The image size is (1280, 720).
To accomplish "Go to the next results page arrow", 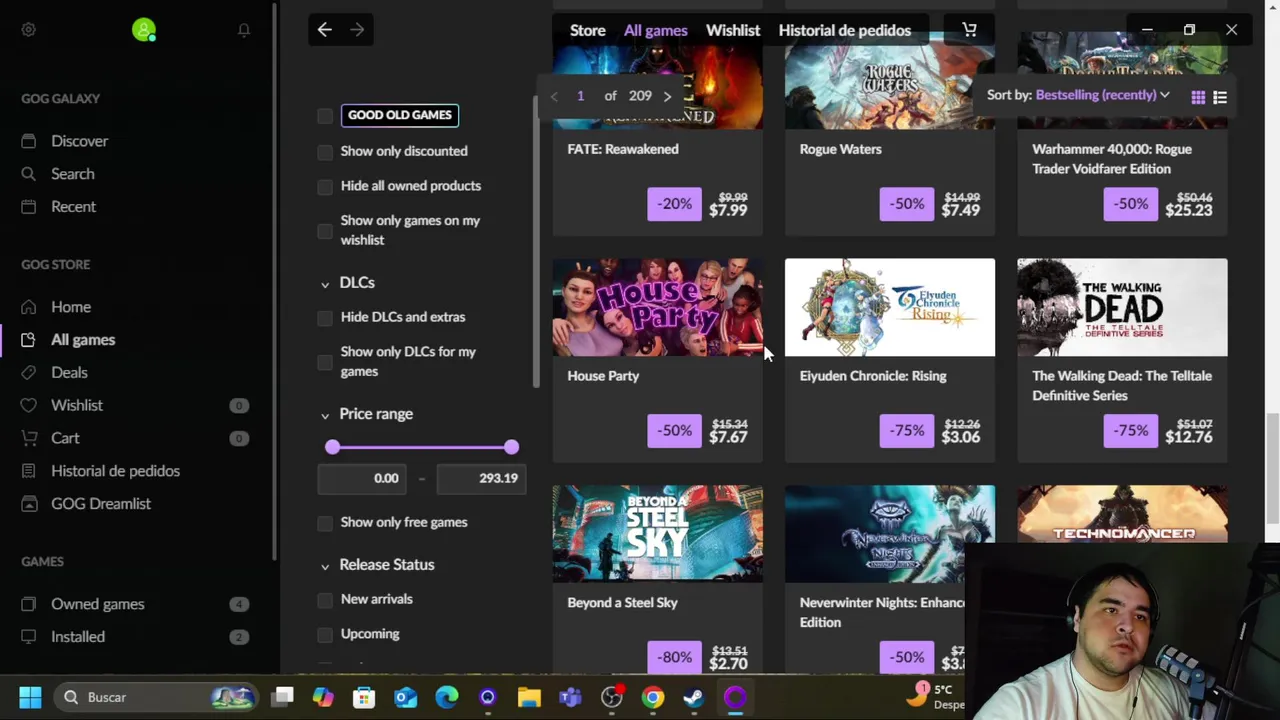I will [667, 96].
